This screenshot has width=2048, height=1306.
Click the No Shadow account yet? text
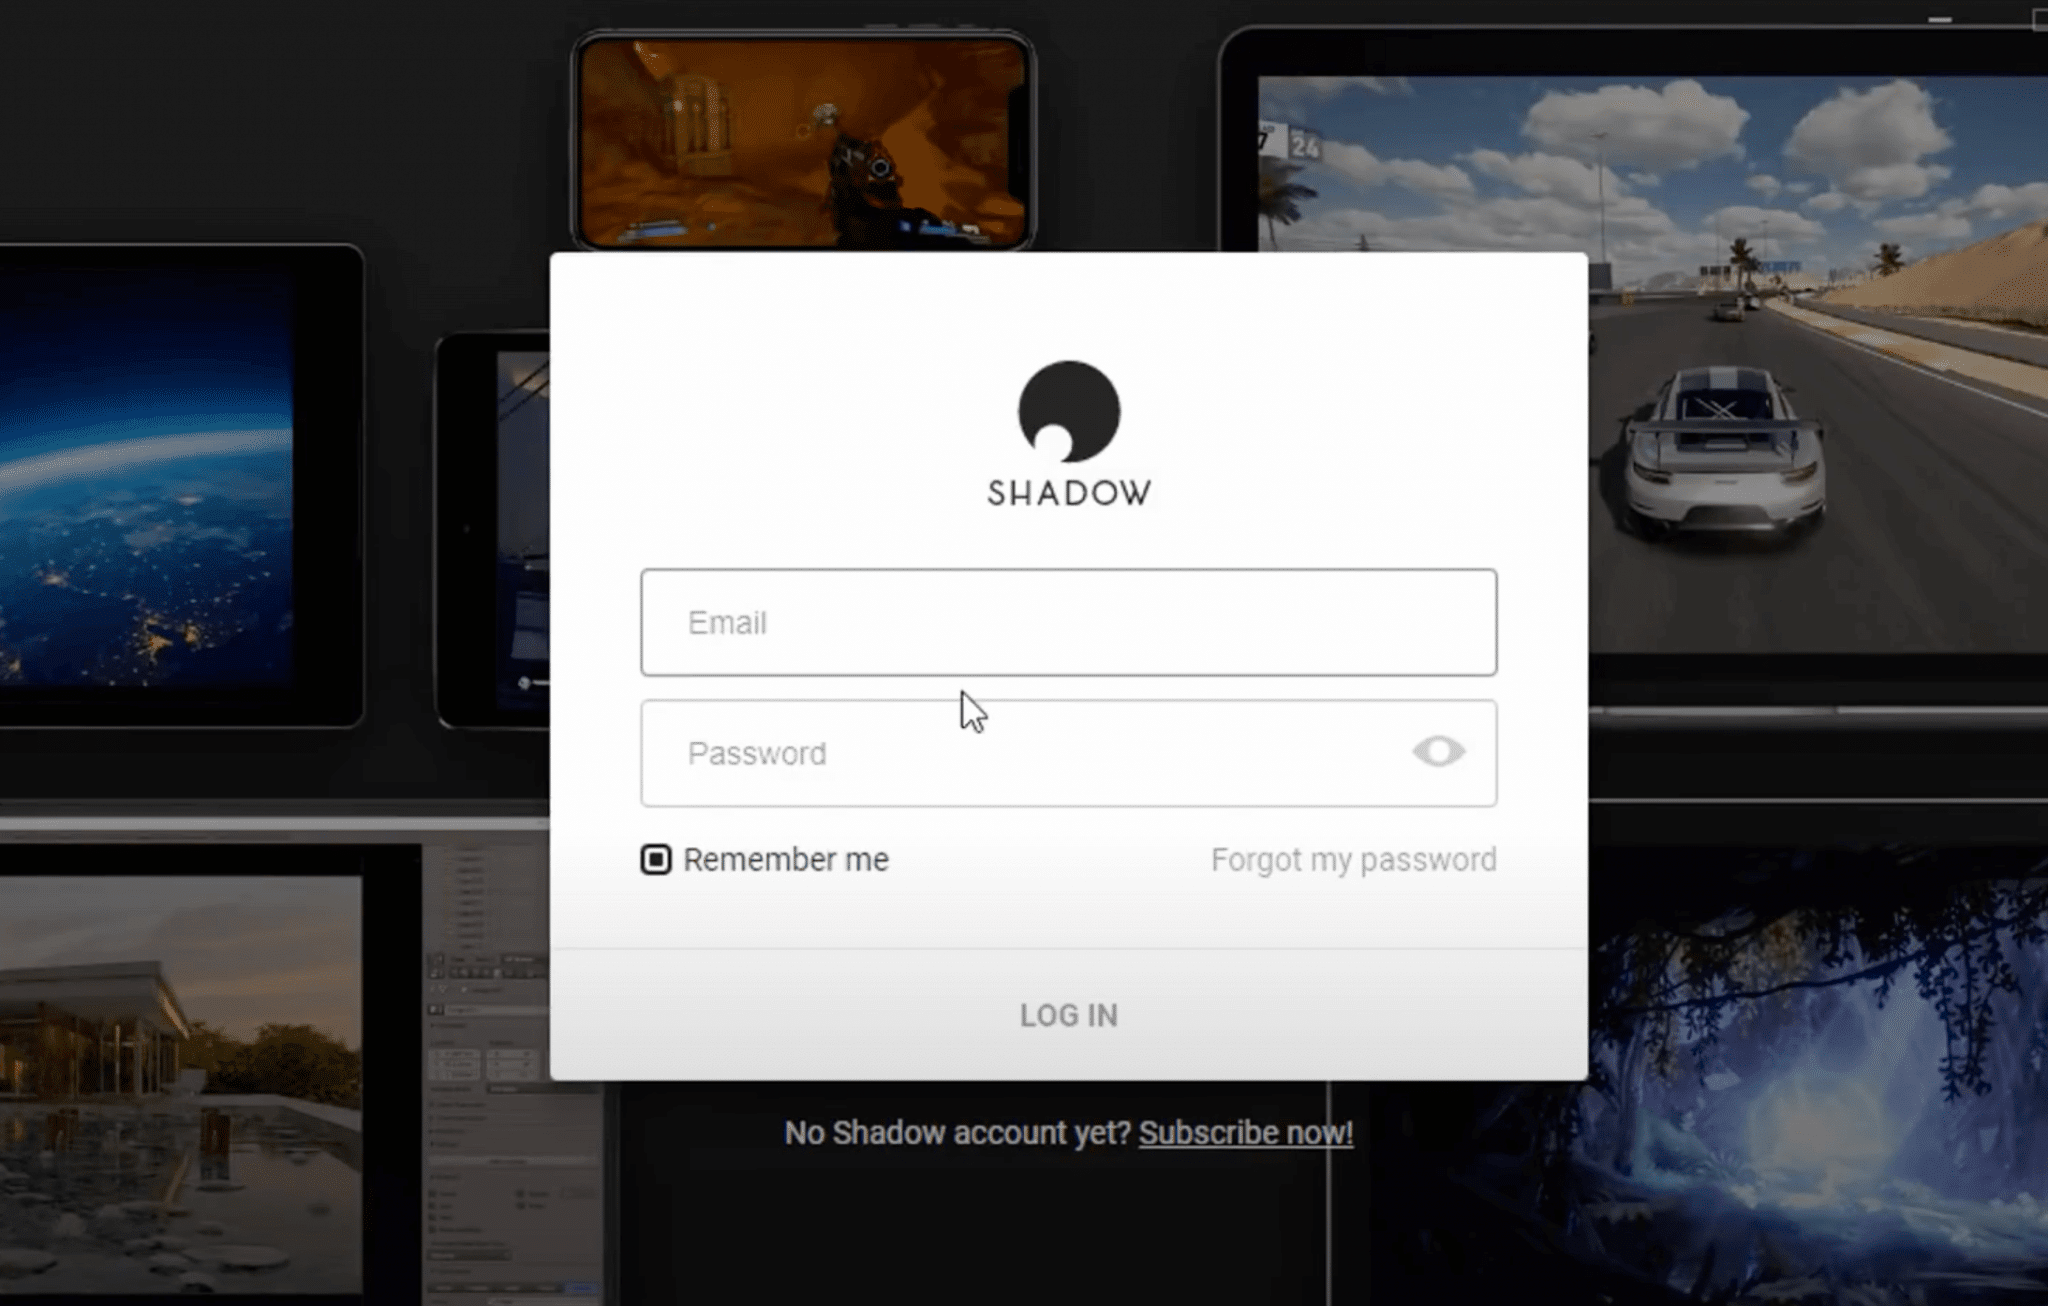click(957, 1133)
